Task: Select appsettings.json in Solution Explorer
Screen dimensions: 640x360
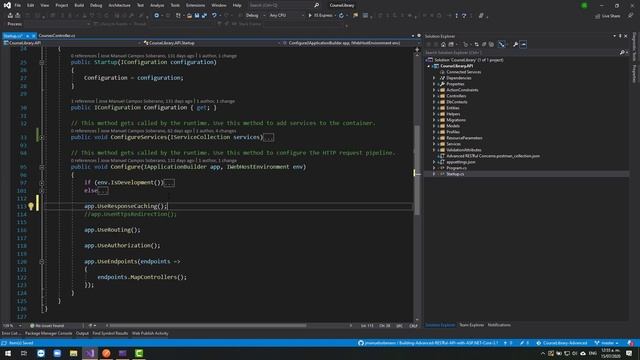Action: coord(460,162)
